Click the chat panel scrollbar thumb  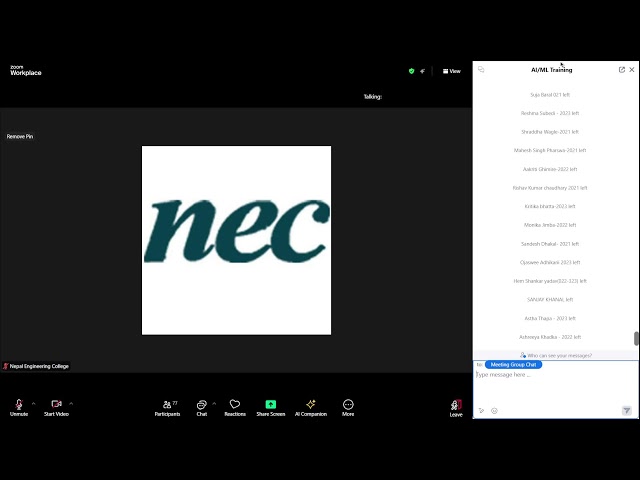[x=636, y=339]
